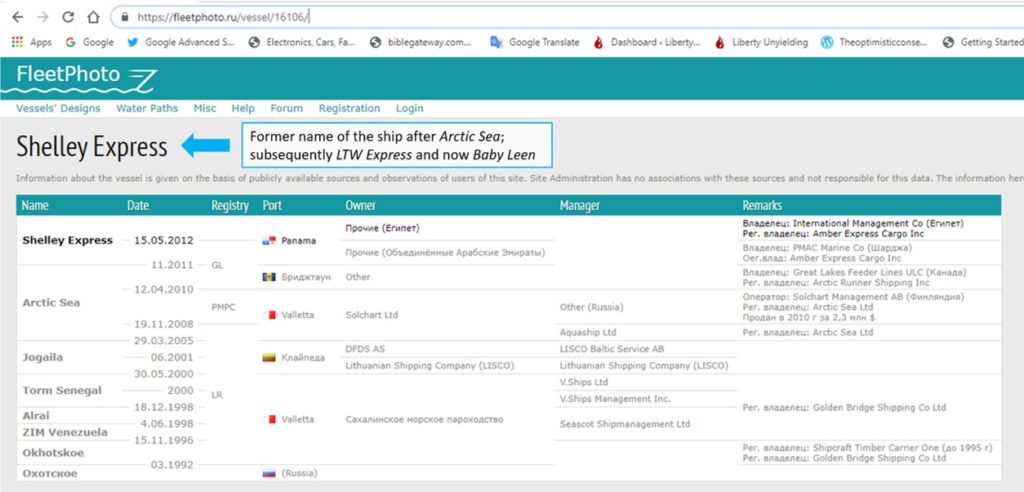1024x492 pixels.
Task: Open the Registration page
Action: point(349,108)
